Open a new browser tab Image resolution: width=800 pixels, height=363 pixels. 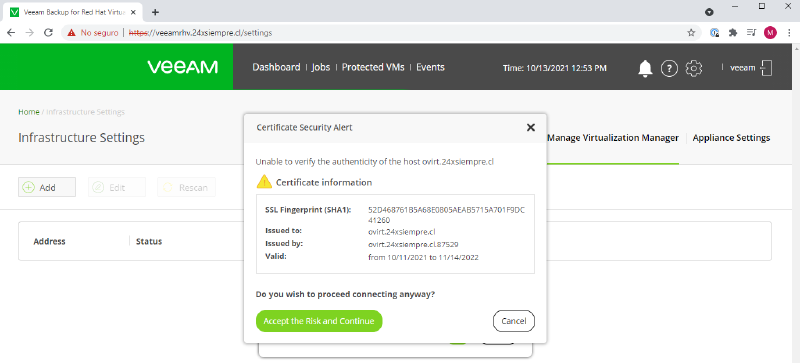click(156, 12)
